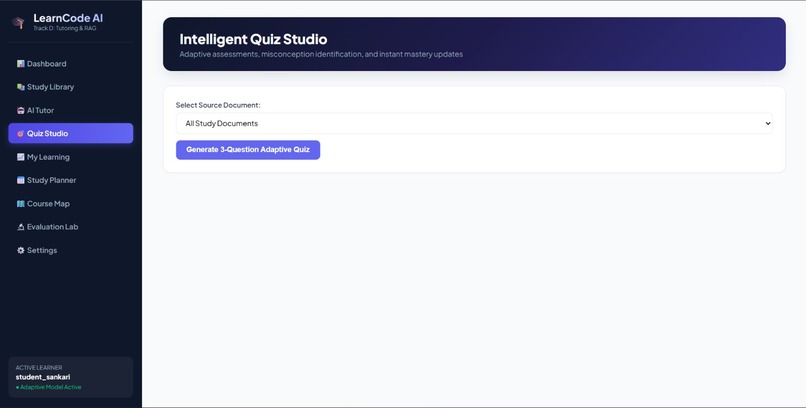Open the AI Tutor section
The height and width of the screenshot is (408, 806).
(x=71, y=110)
